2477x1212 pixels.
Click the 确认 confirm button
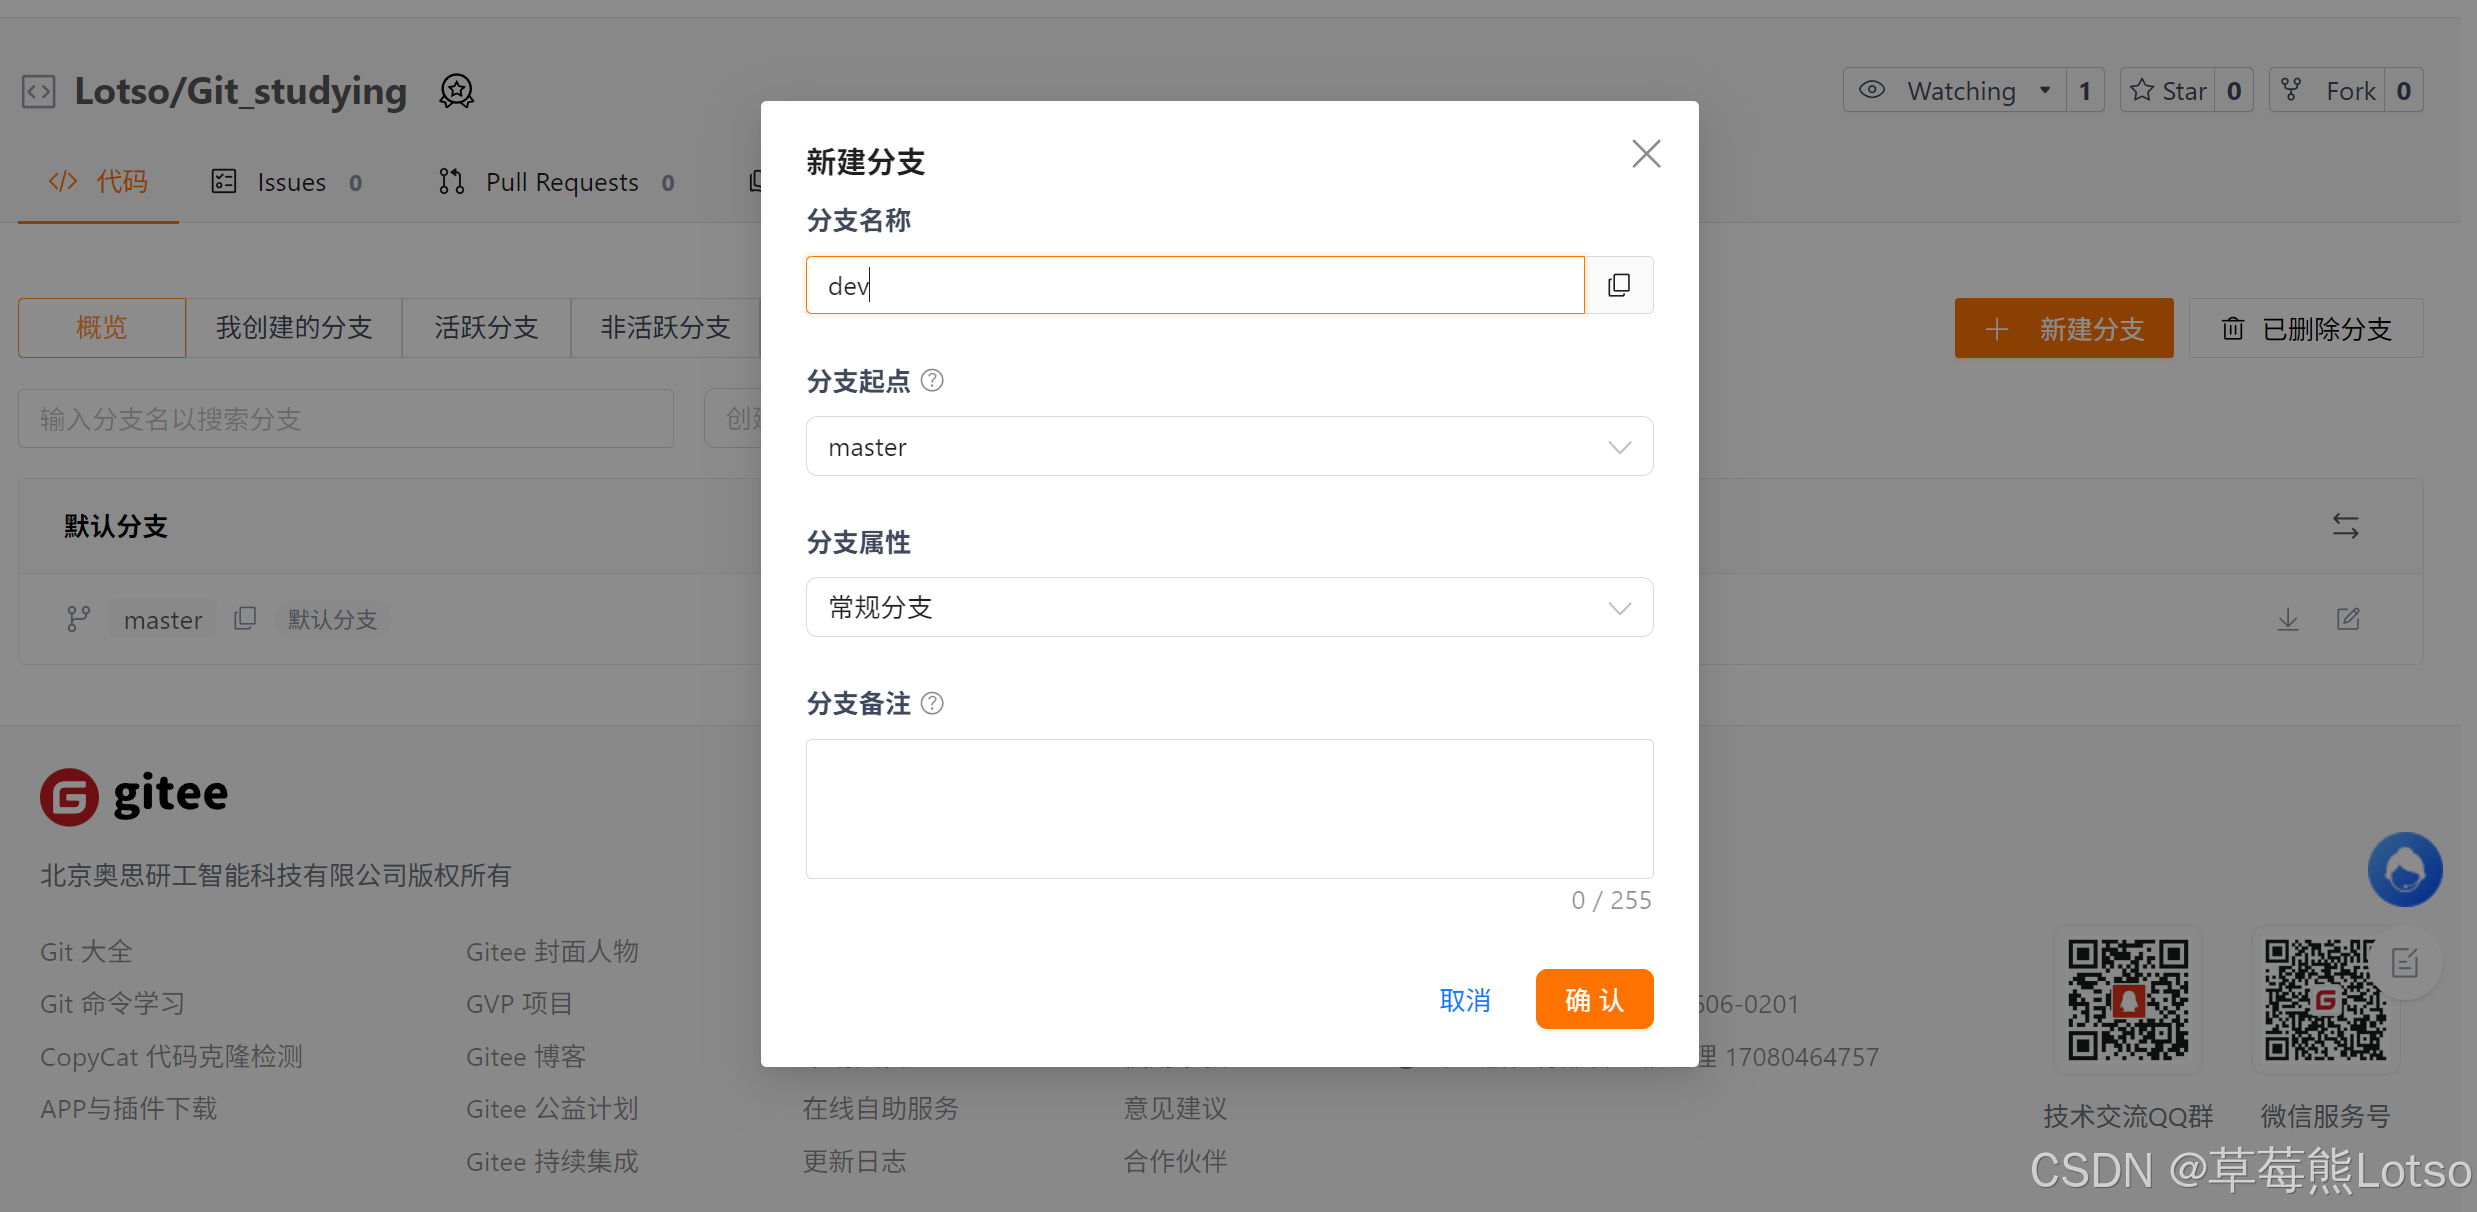[1593, 999]
